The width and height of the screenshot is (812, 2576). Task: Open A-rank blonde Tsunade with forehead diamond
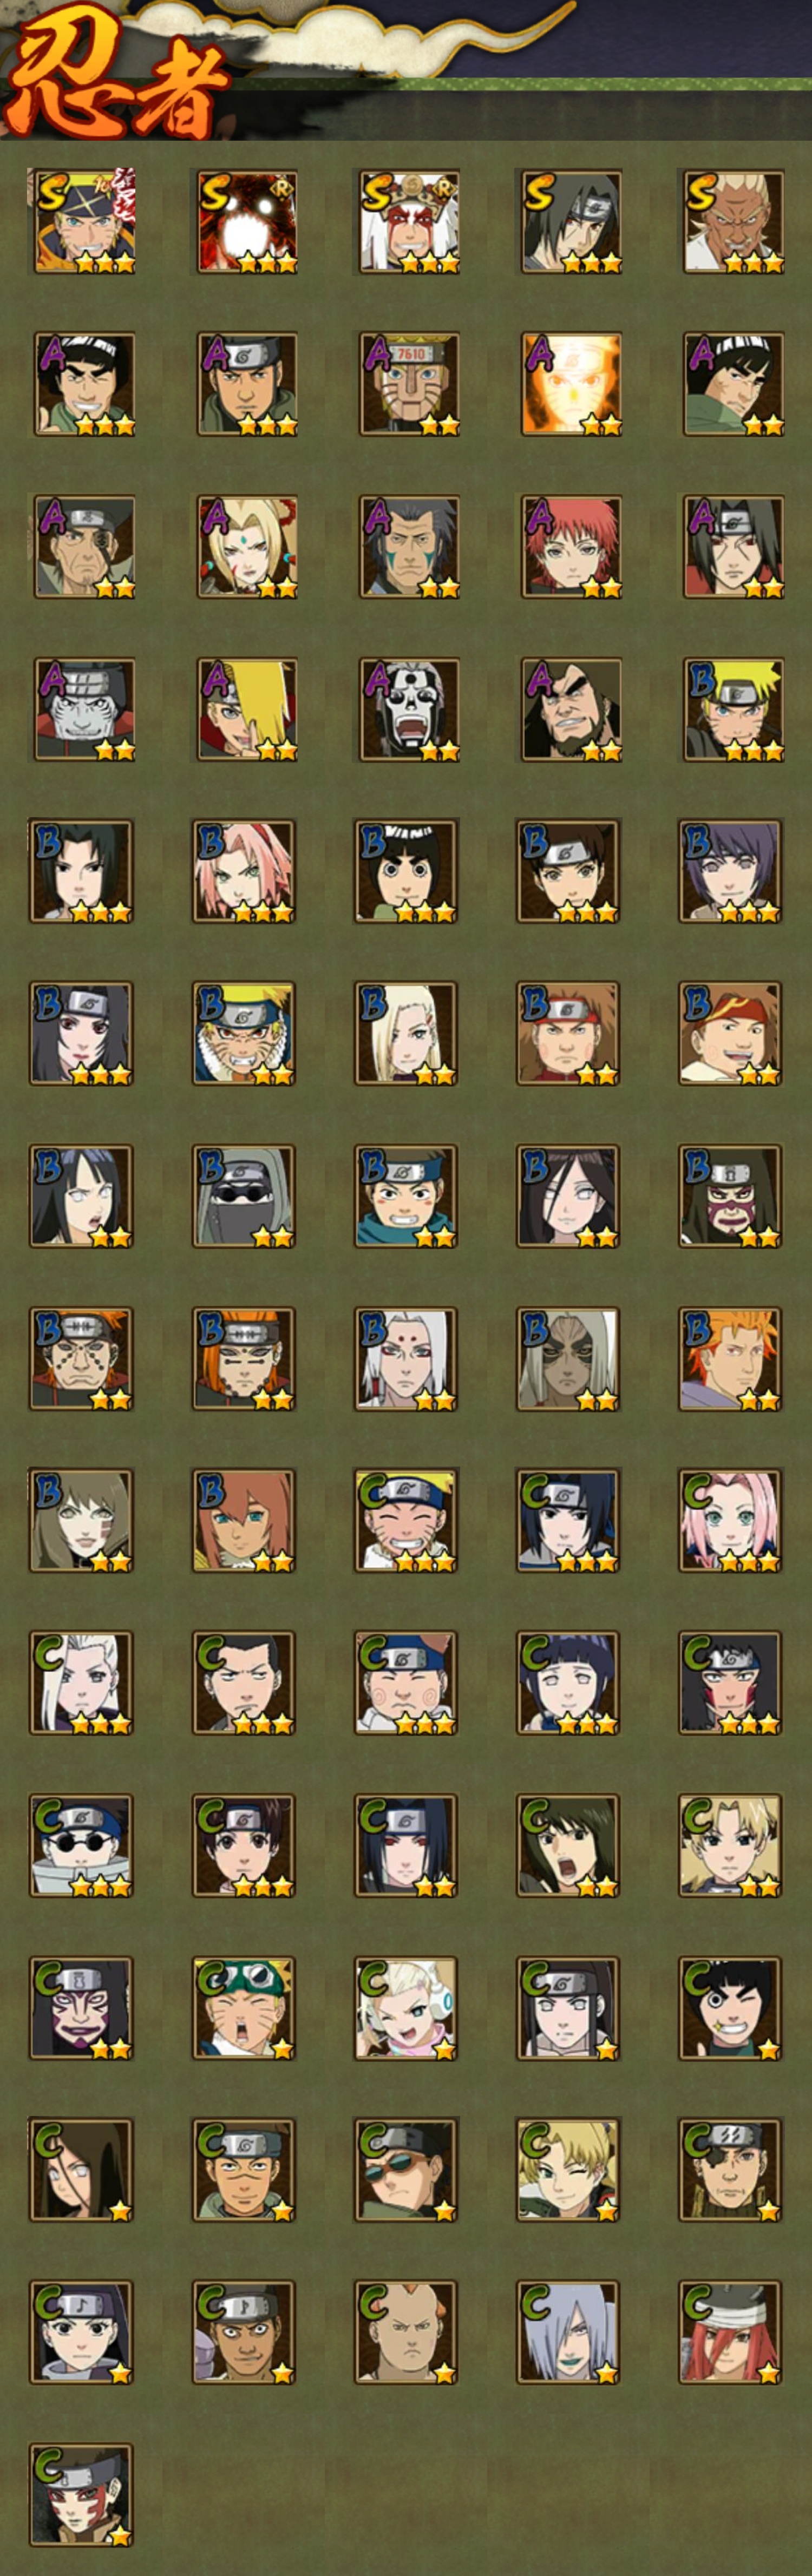[246, 546]
